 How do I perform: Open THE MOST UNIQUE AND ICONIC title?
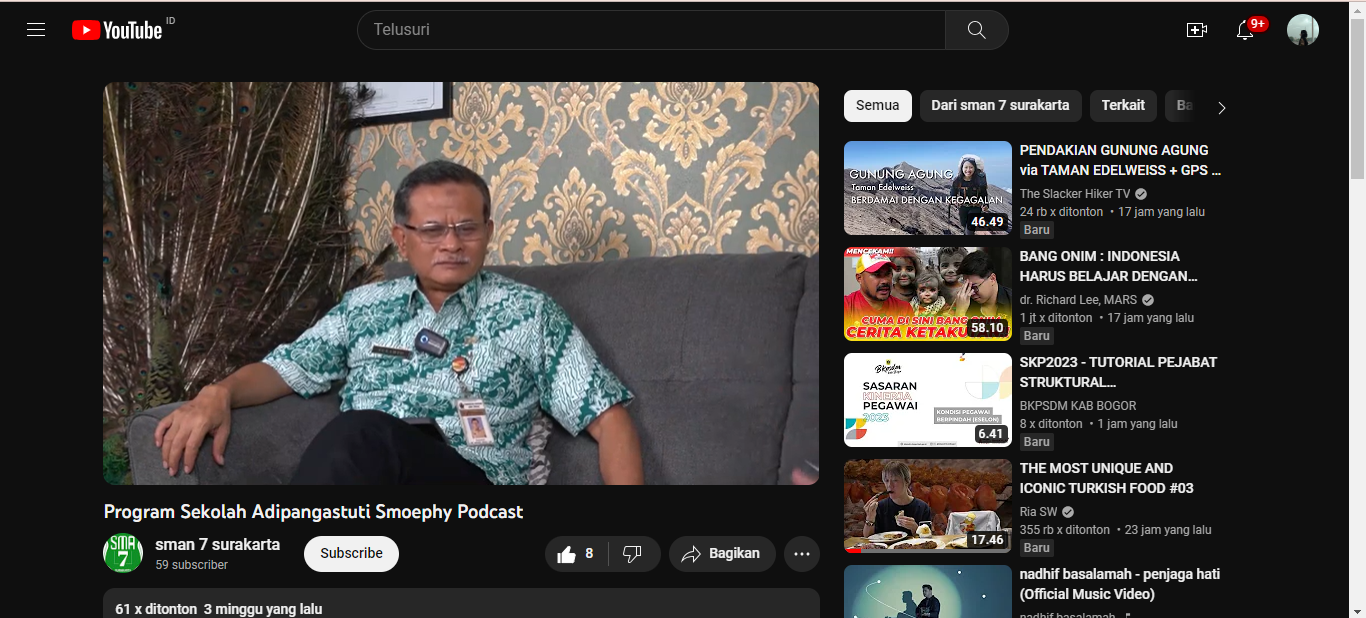pos(1107,478)
